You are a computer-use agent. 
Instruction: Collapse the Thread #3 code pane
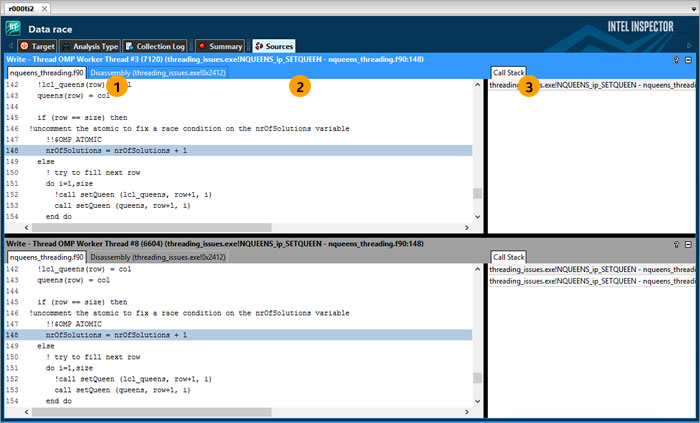point(688,60)
